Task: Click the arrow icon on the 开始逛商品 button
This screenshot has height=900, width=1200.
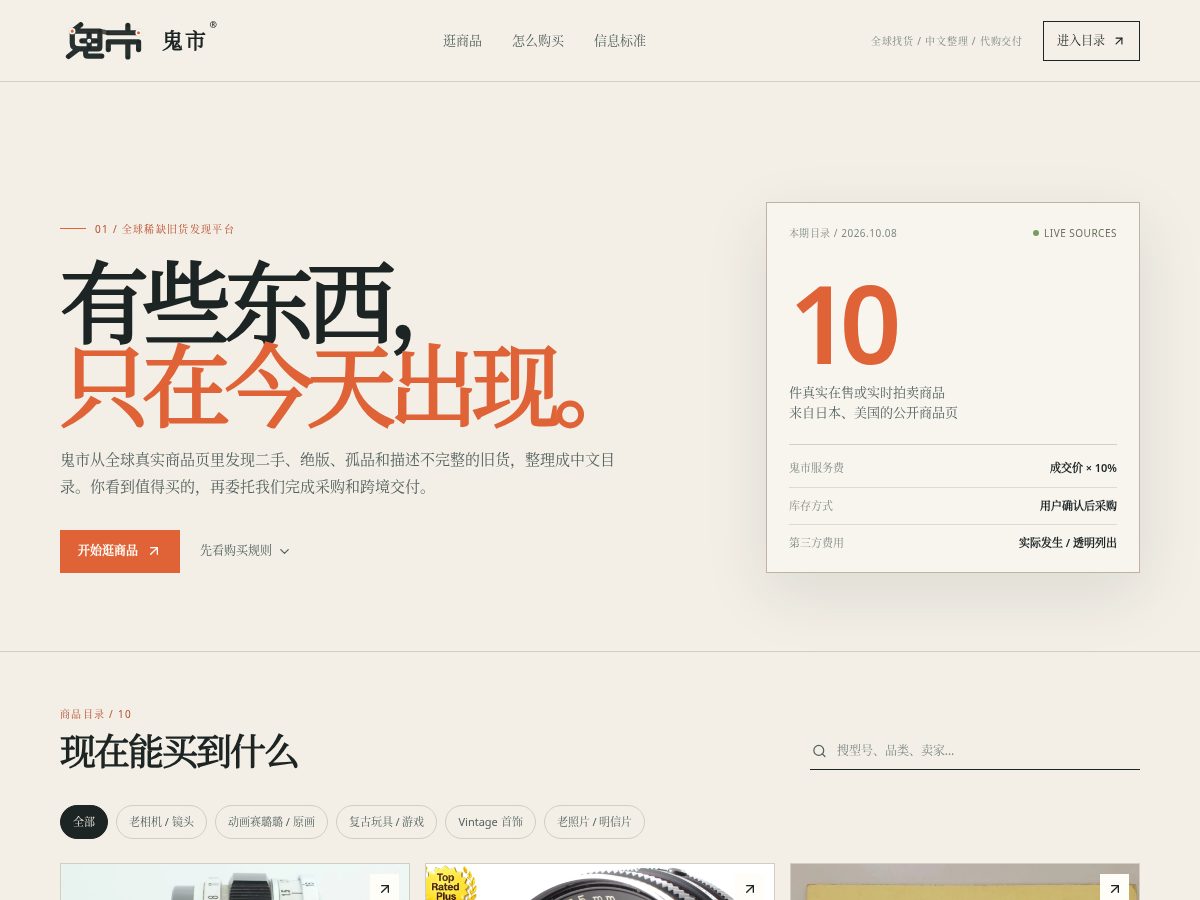Action: [154, 551]
